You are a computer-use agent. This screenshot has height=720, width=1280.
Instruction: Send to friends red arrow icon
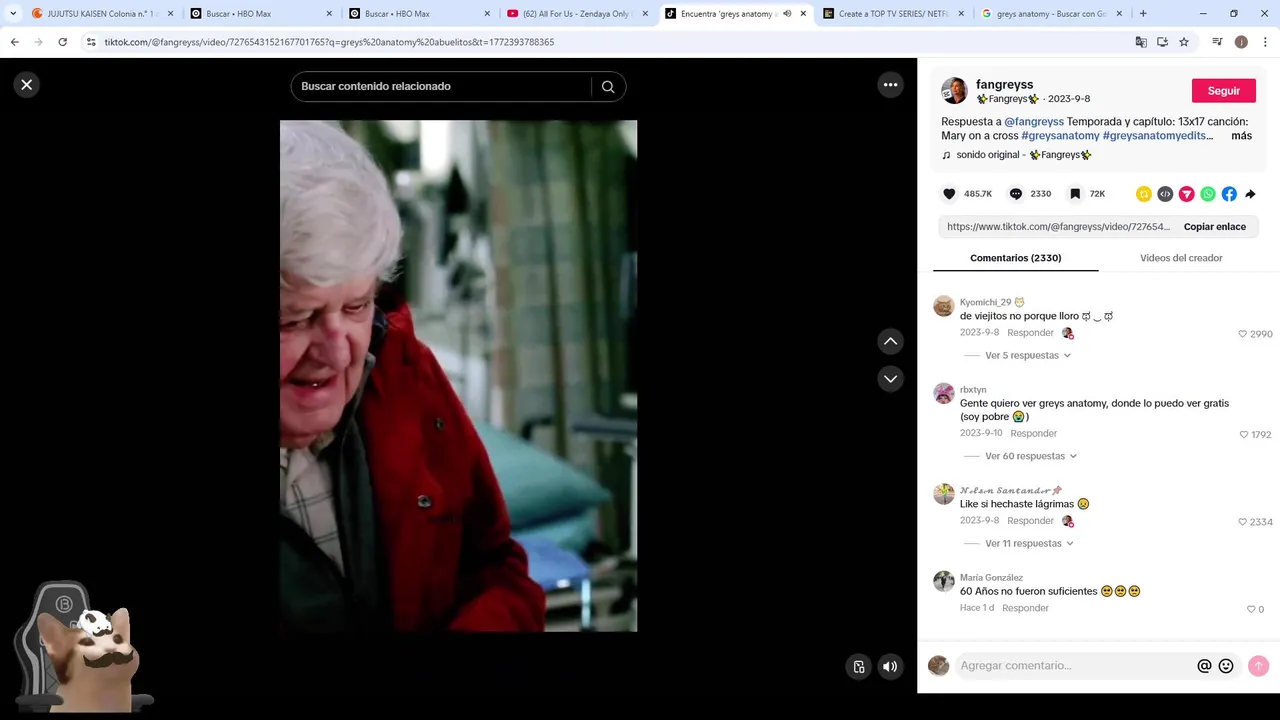[1187, 194]
